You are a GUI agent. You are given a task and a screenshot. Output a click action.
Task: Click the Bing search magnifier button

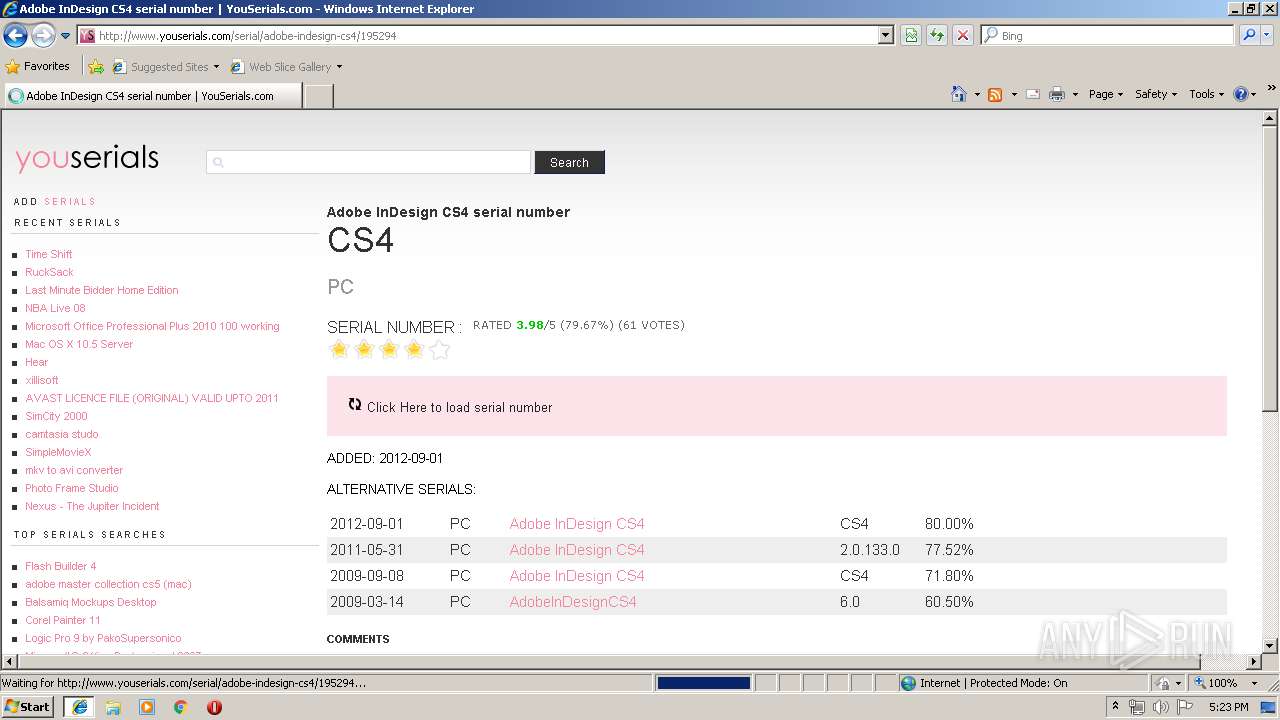click(1248, 35)
